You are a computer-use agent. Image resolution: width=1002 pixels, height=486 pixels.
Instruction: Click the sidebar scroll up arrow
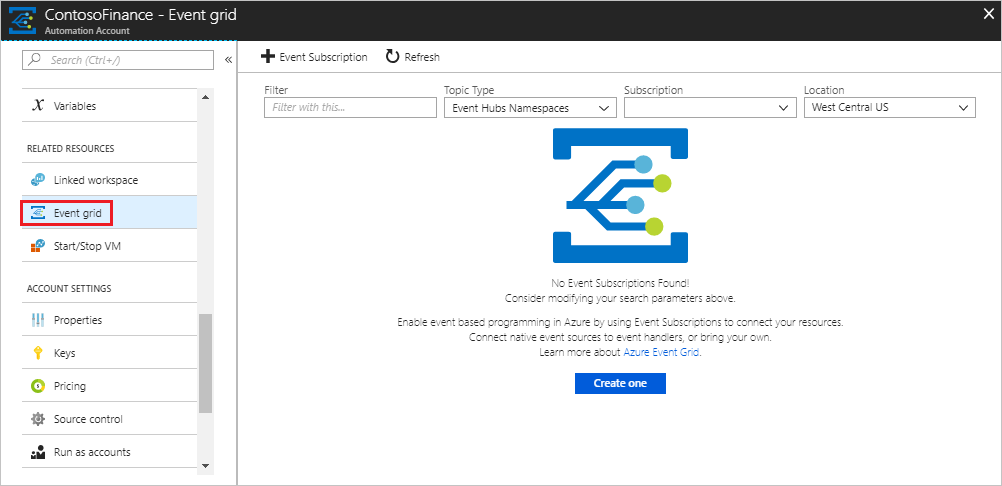click(205, 97)
